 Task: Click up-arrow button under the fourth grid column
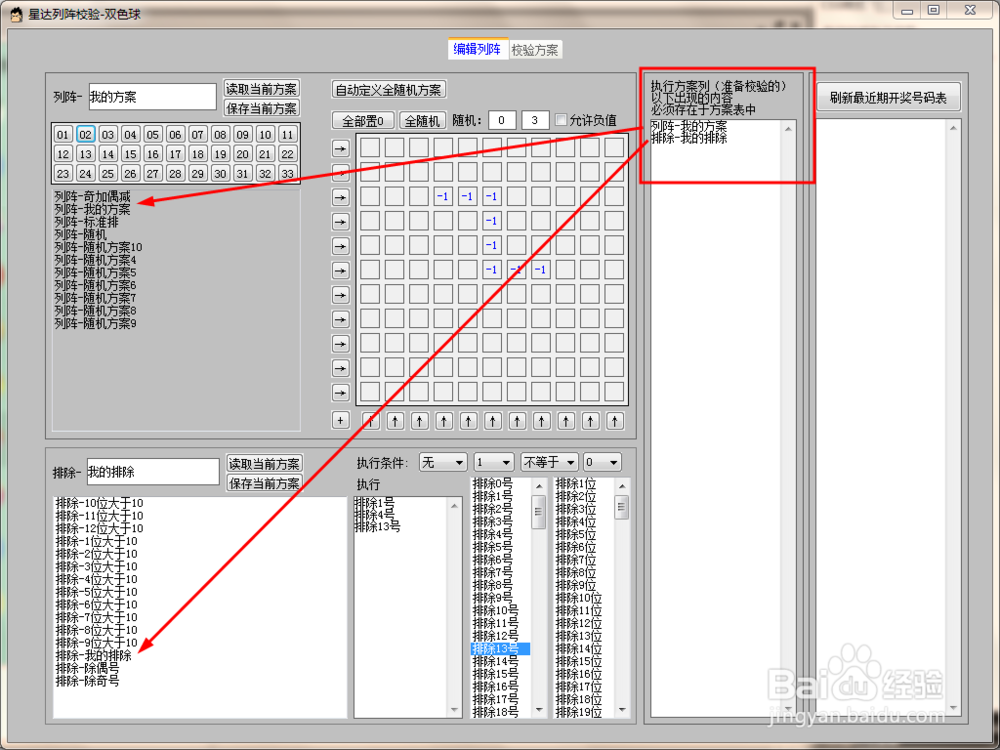445,421
